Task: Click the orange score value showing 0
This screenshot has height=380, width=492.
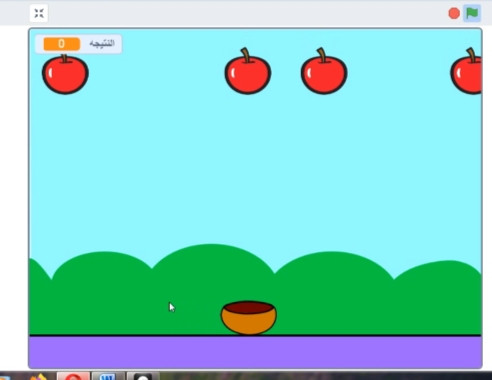Action: point(62,44)
